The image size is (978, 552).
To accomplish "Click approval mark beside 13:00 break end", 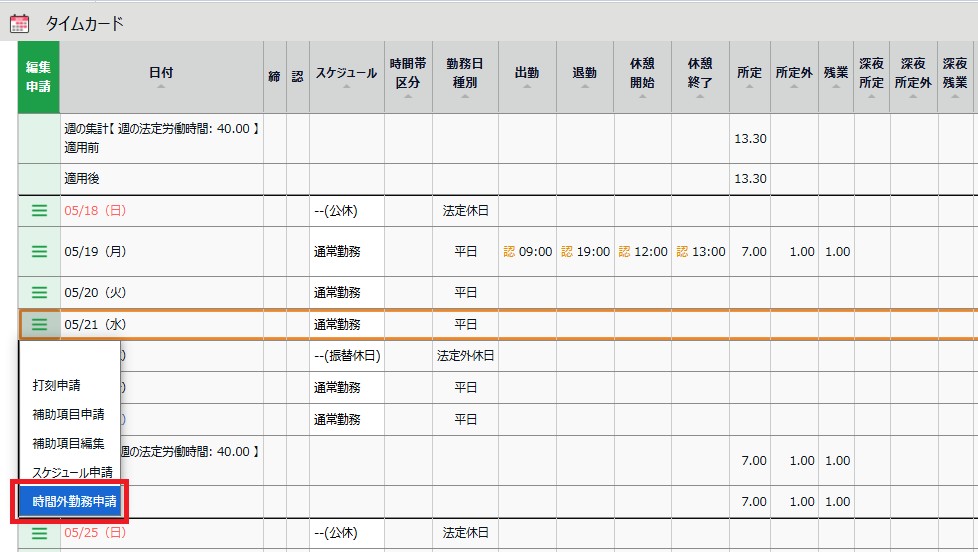I will [x=682, y=252].
